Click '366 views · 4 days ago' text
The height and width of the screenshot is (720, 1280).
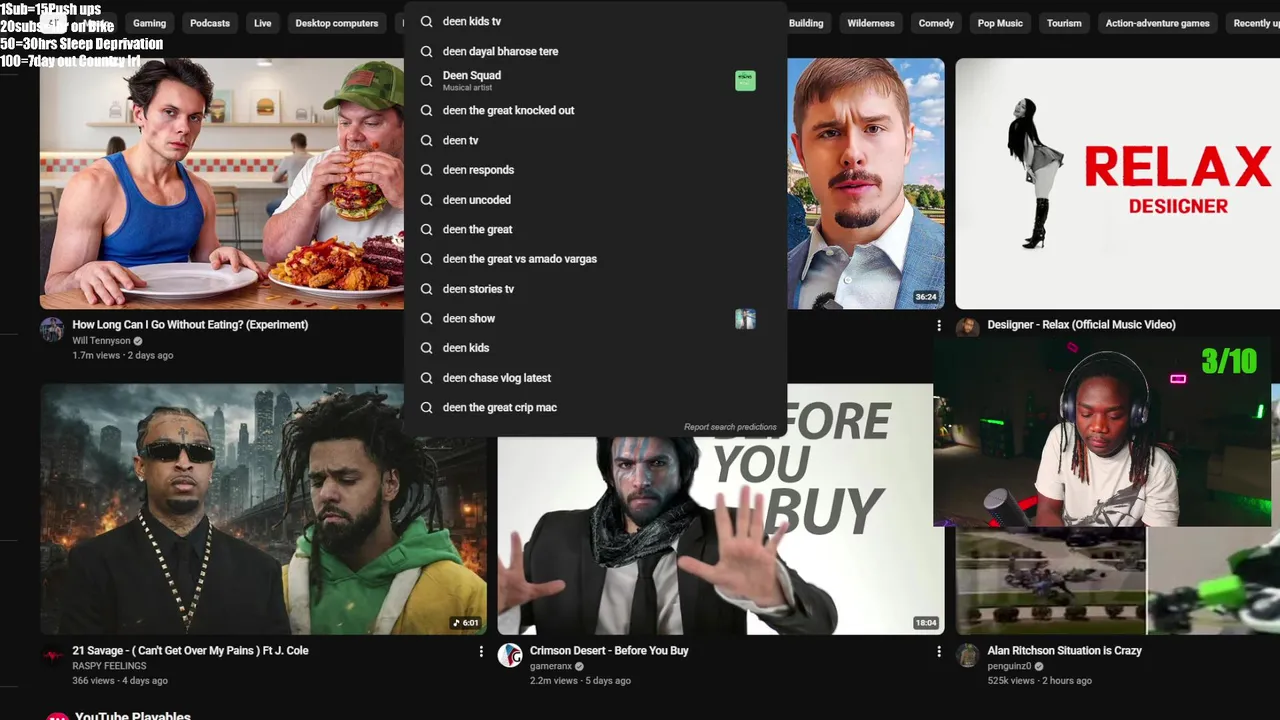coord(120,681)
